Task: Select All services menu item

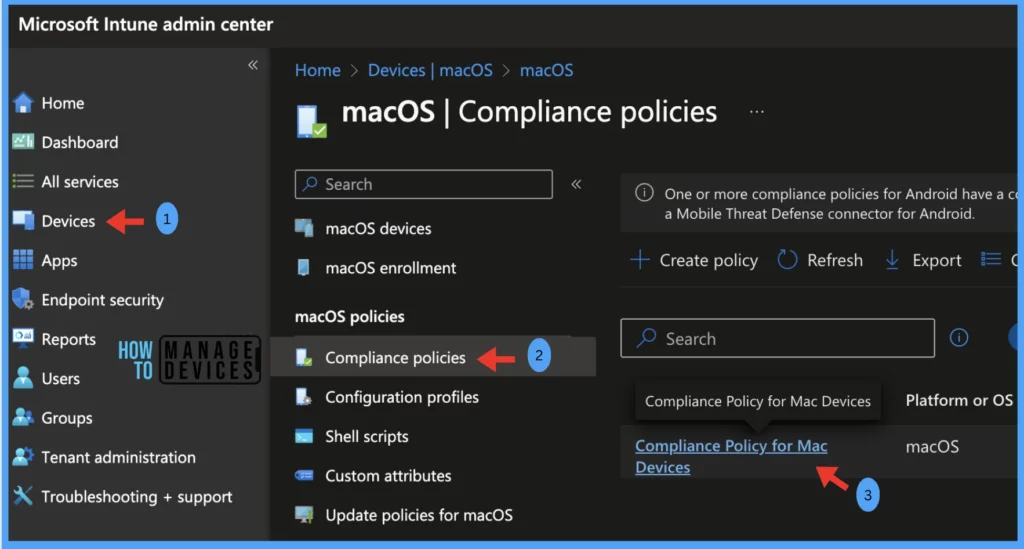Action: 80,181
